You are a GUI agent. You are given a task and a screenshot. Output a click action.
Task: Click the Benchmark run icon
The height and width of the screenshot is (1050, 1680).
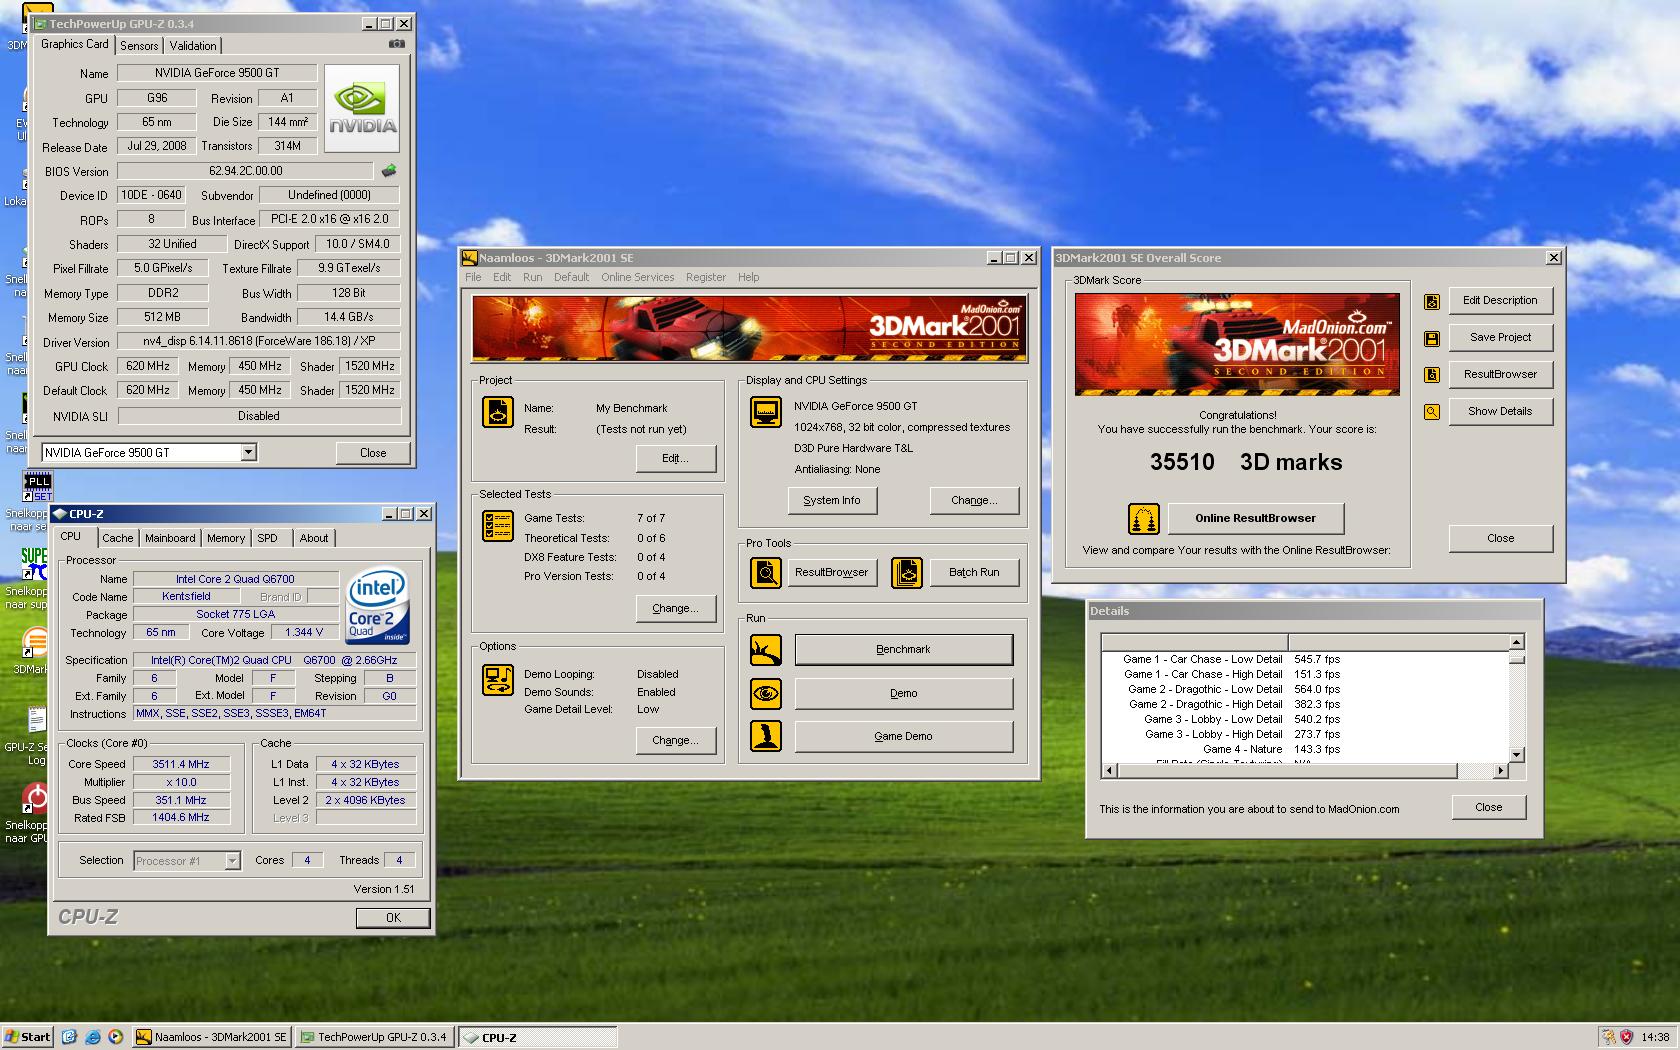click(765, 650)
